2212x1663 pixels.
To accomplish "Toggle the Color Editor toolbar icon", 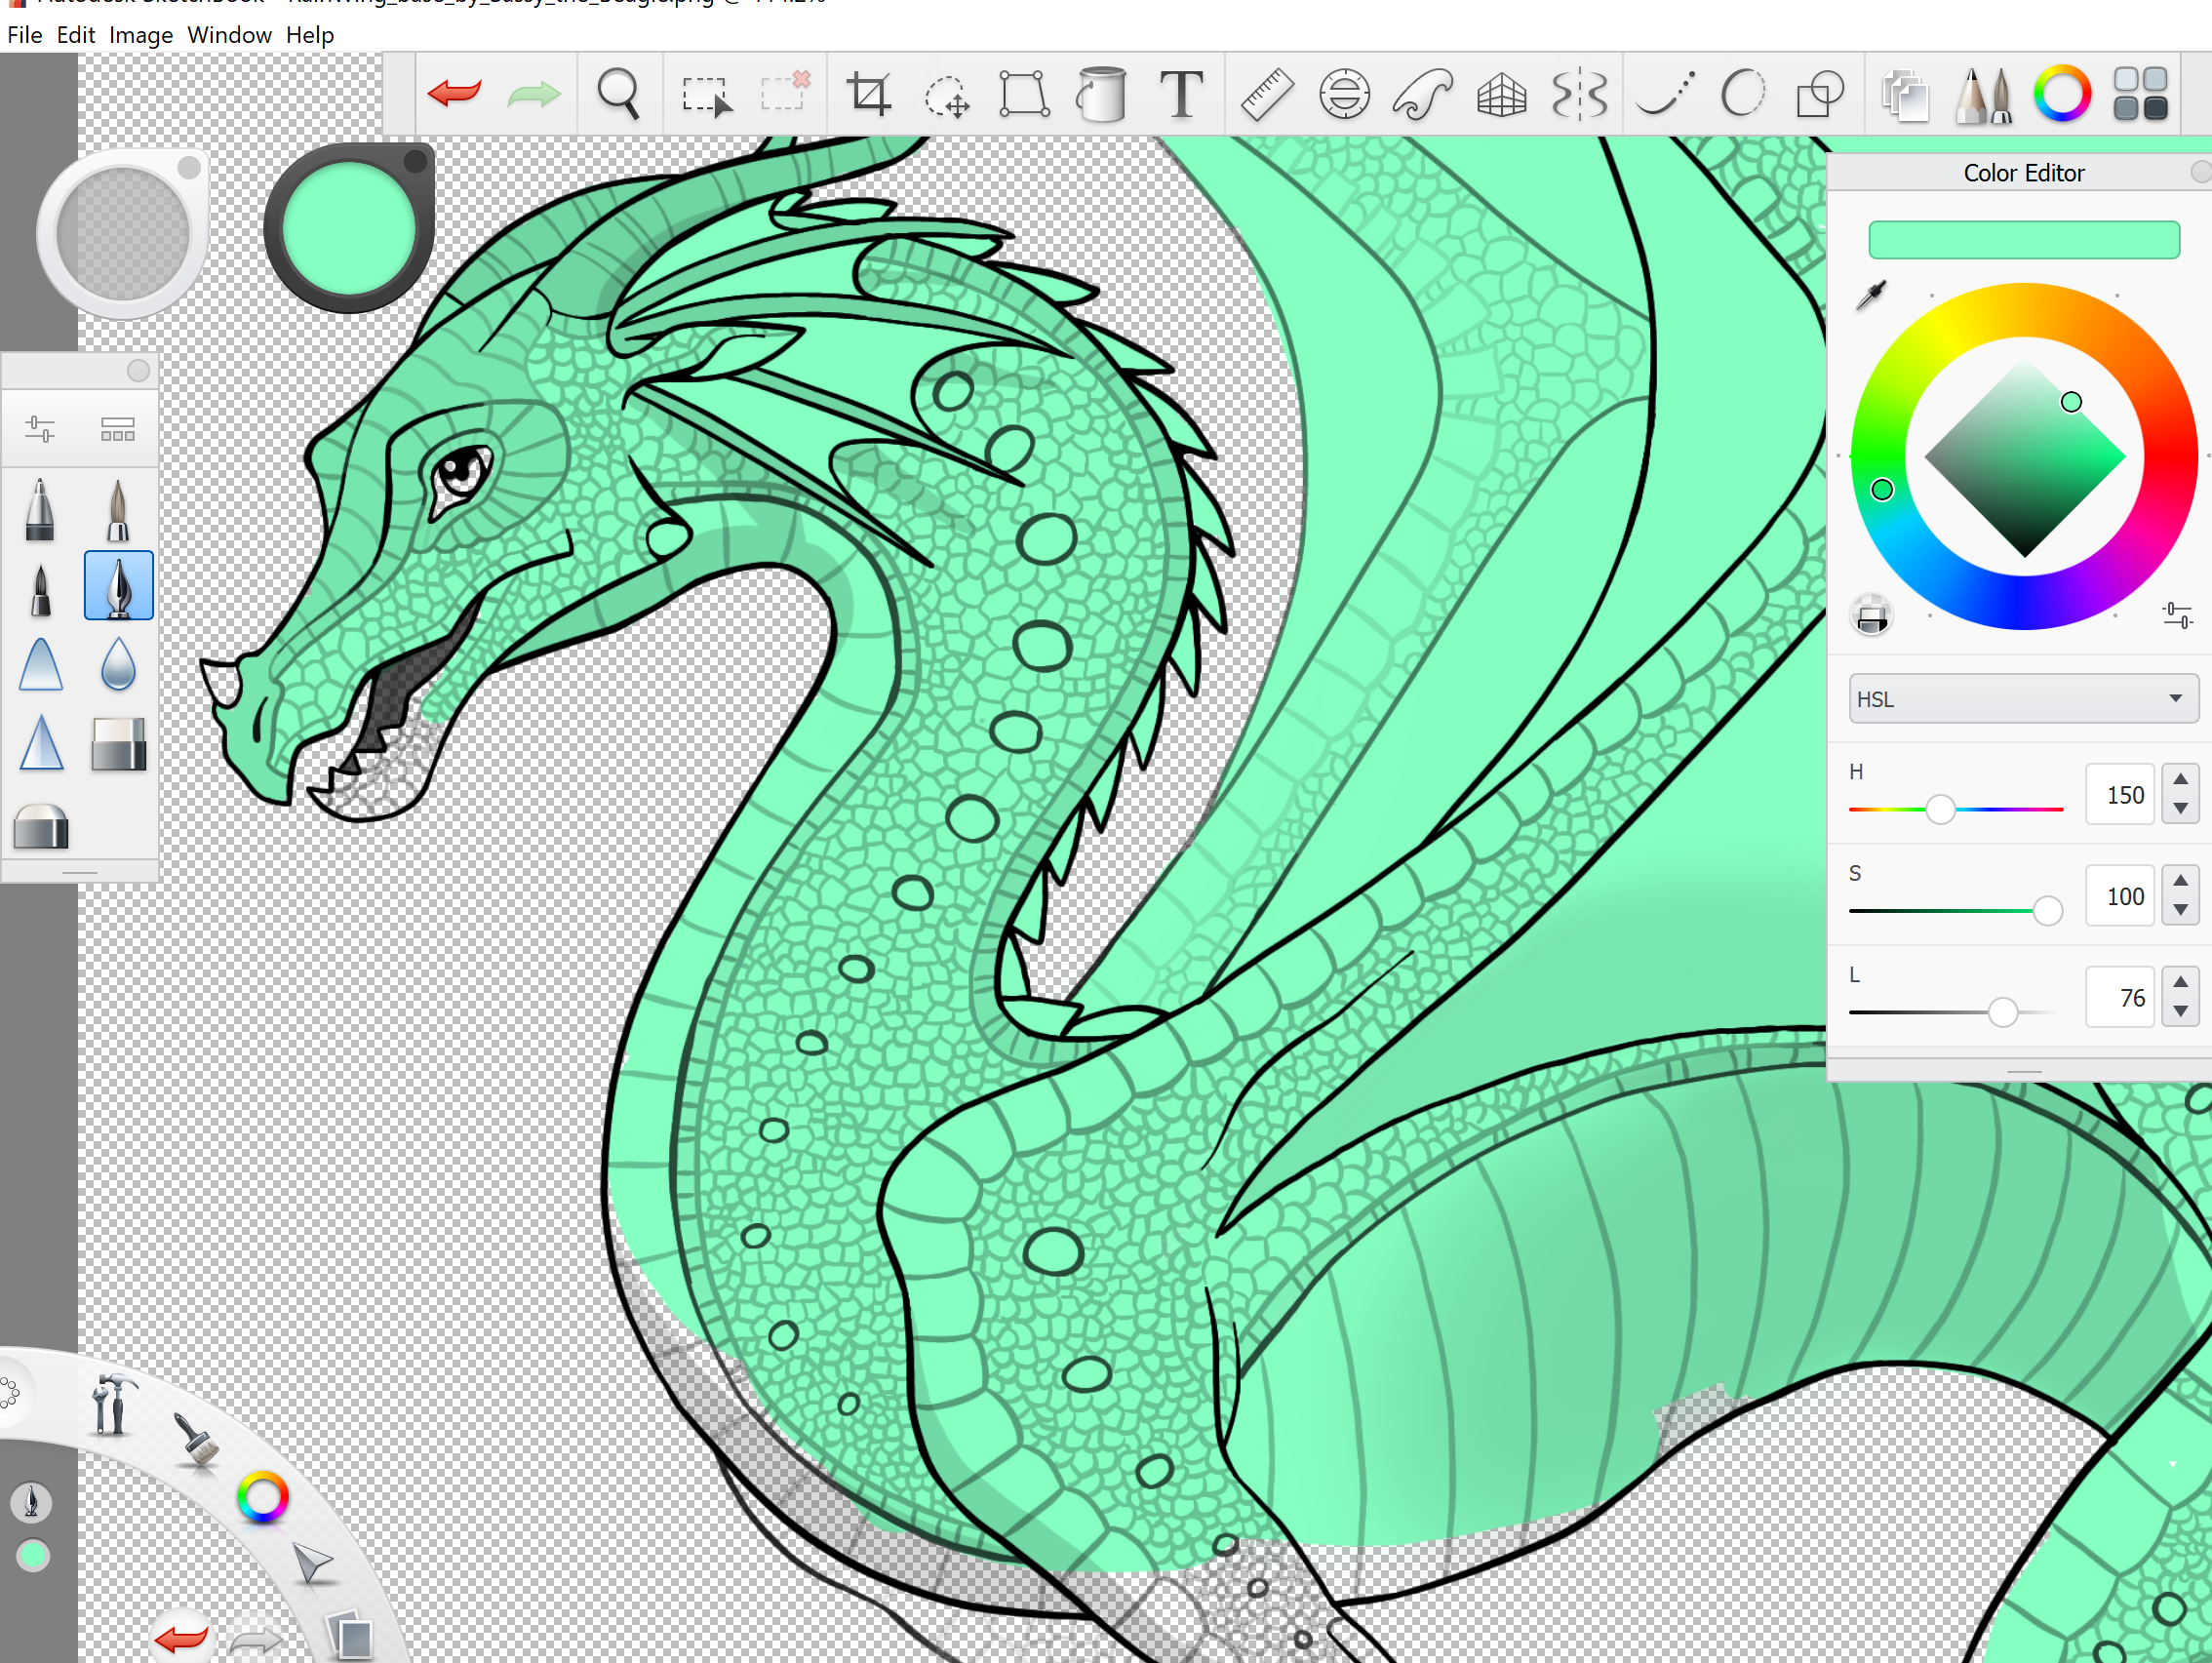I will click(2062, 95).
